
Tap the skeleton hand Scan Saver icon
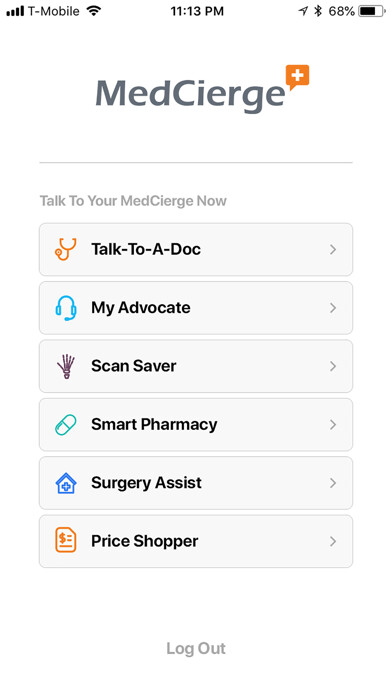tap(66, 366)
